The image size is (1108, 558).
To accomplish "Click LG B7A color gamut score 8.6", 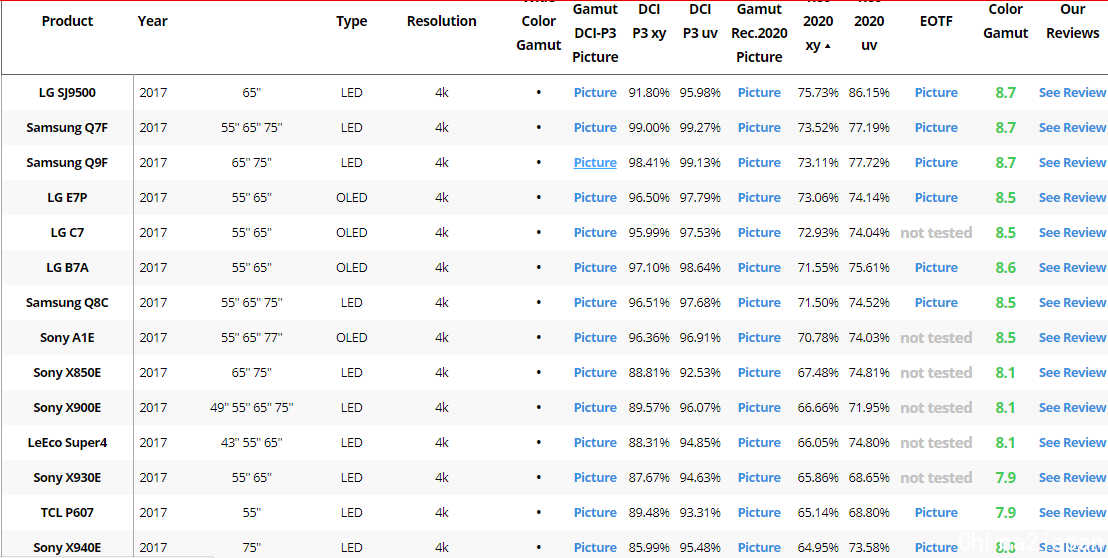I will pyautogui.click(x=1006, y=268).
